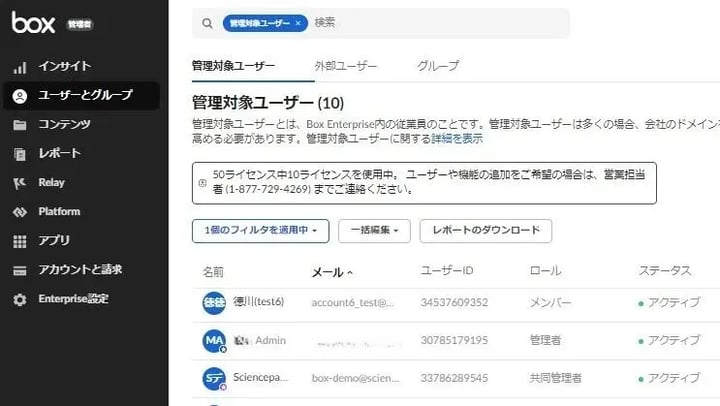
Task: Click the search input field
Action: (x=440, y=23)
